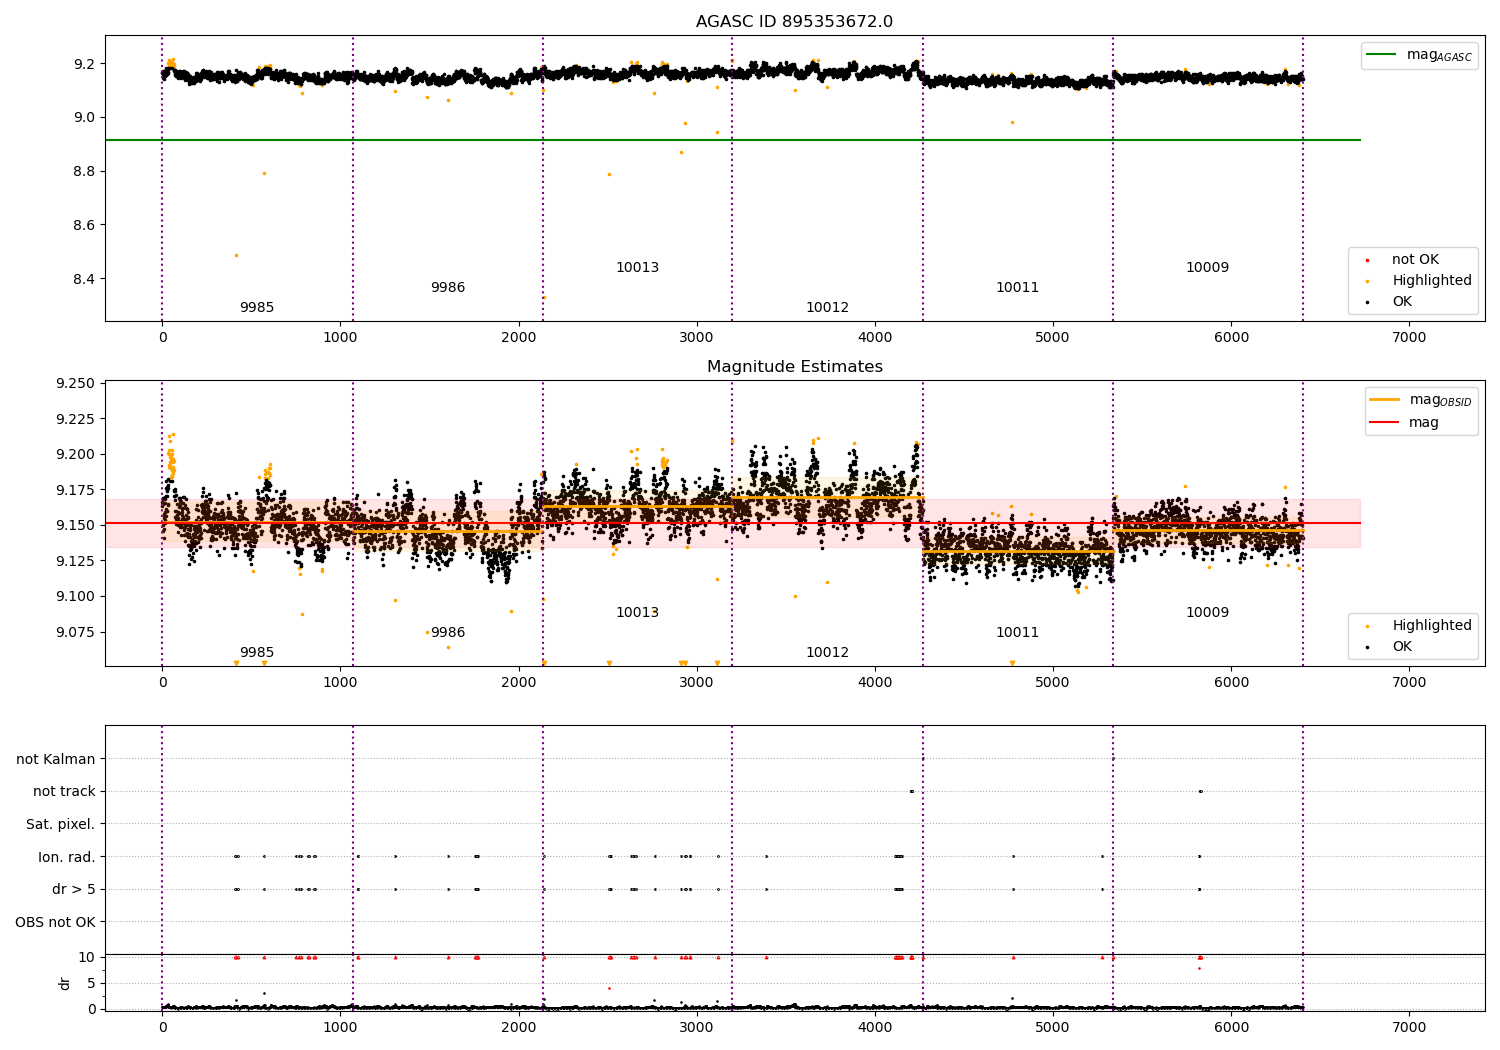Click the 9.125 y-axis tick label
This screenshot has width=1500, height=1050.
tap(76, 561)
